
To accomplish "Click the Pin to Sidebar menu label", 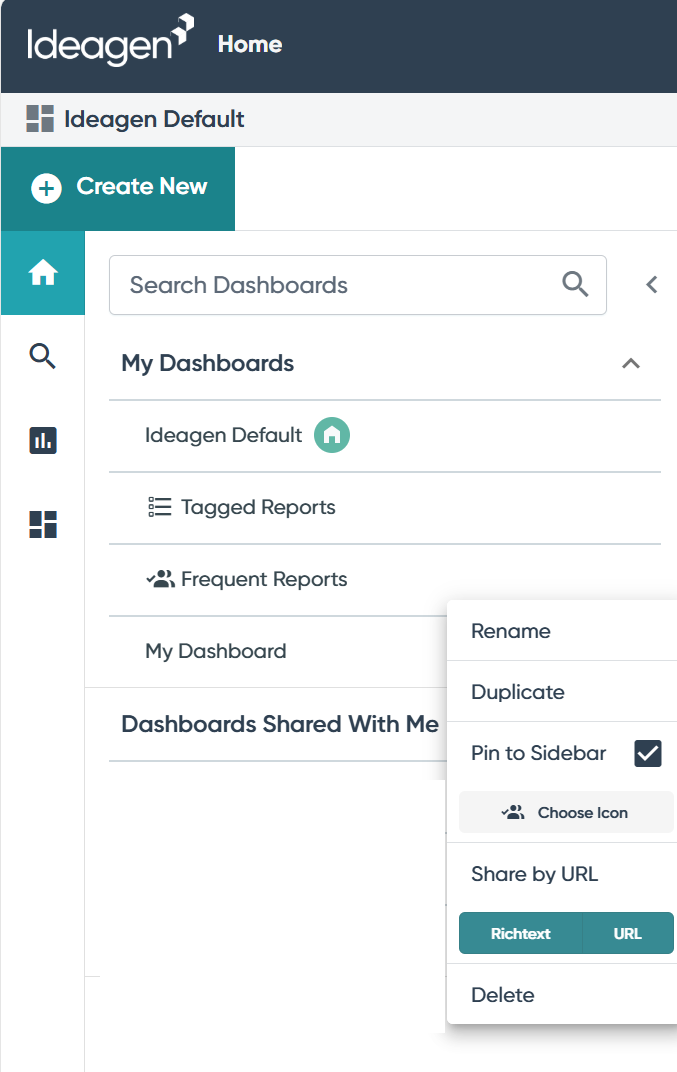I will (x=539, y=753).
